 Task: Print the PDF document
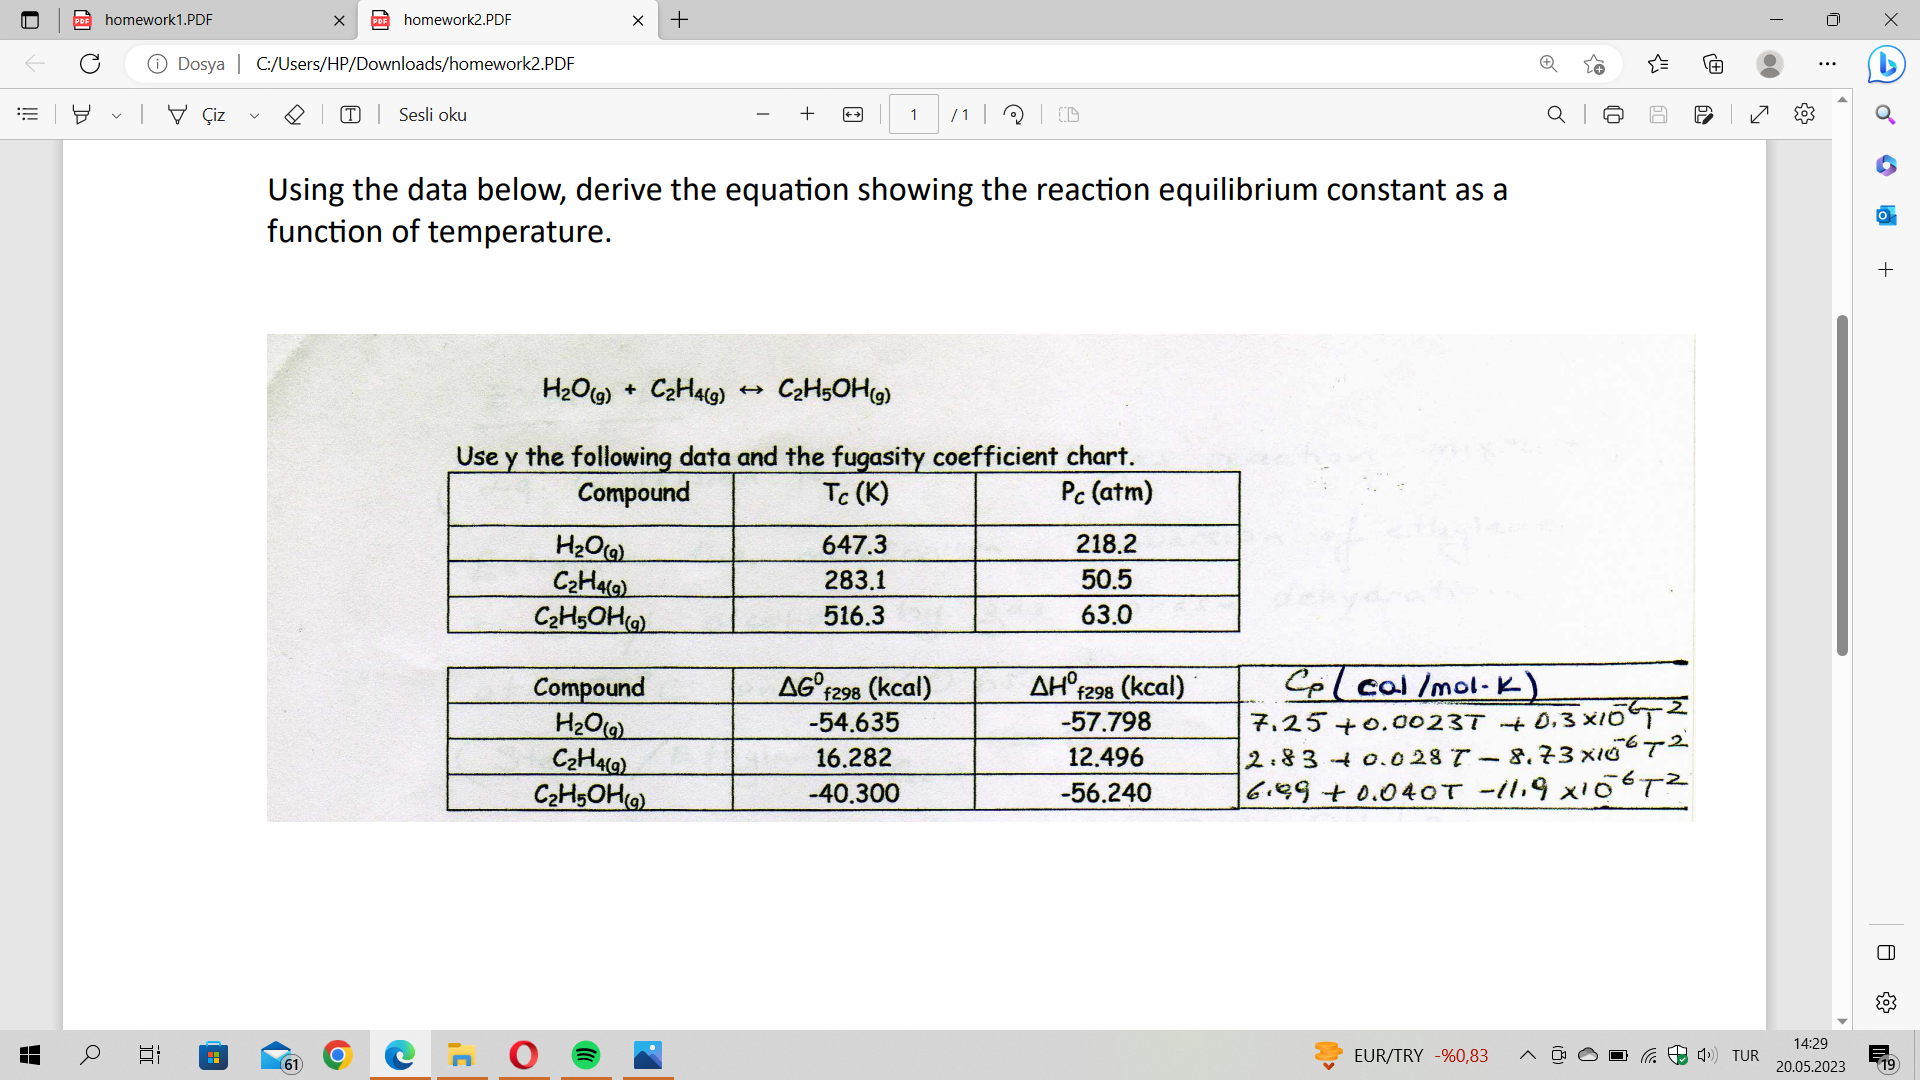1613,114
